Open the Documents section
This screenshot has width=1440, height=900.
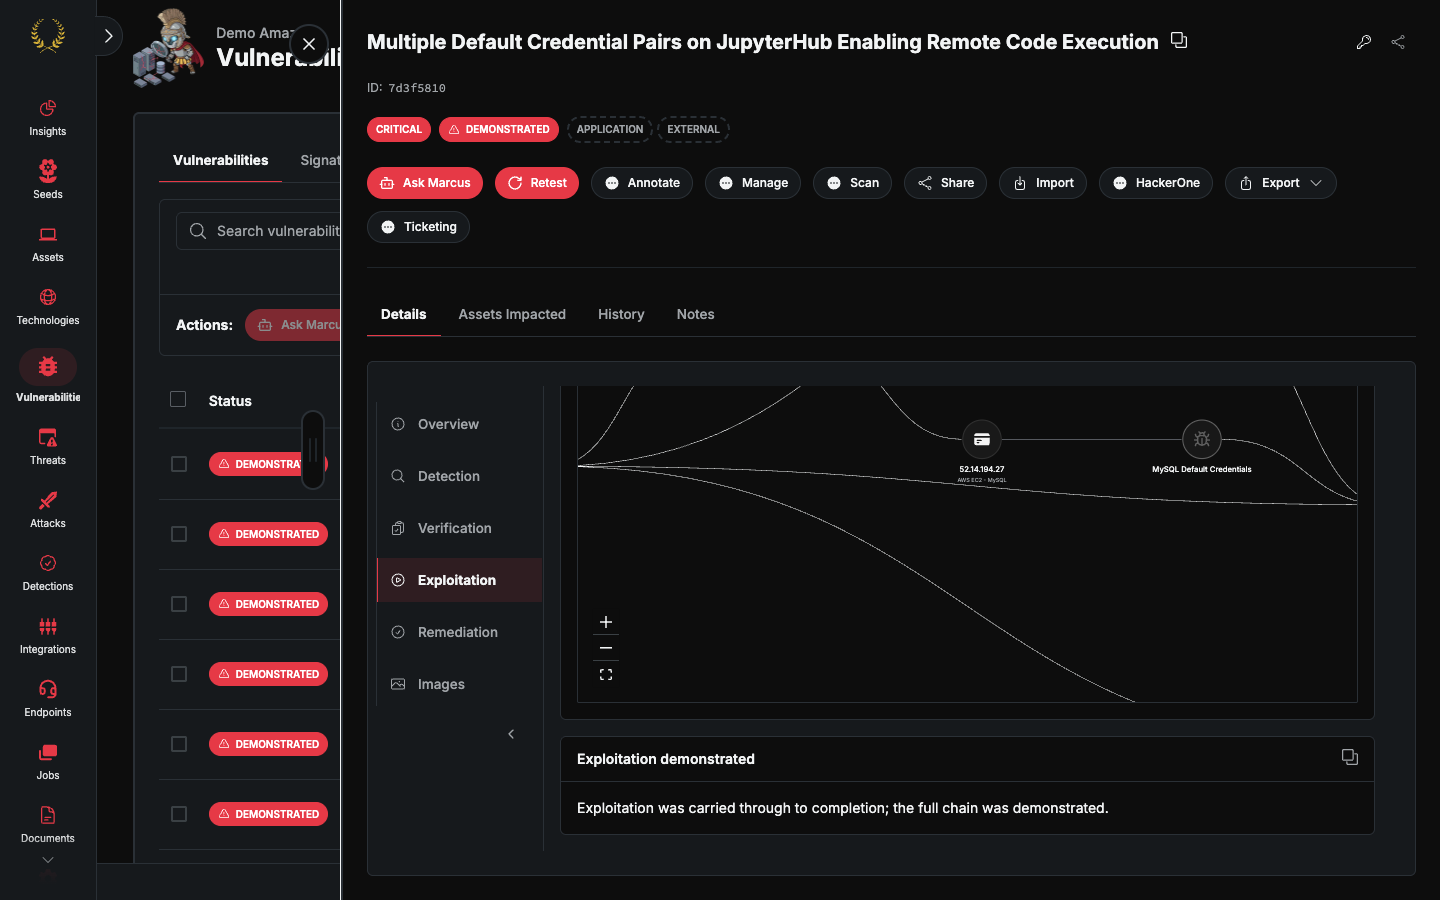pos(47,825)
